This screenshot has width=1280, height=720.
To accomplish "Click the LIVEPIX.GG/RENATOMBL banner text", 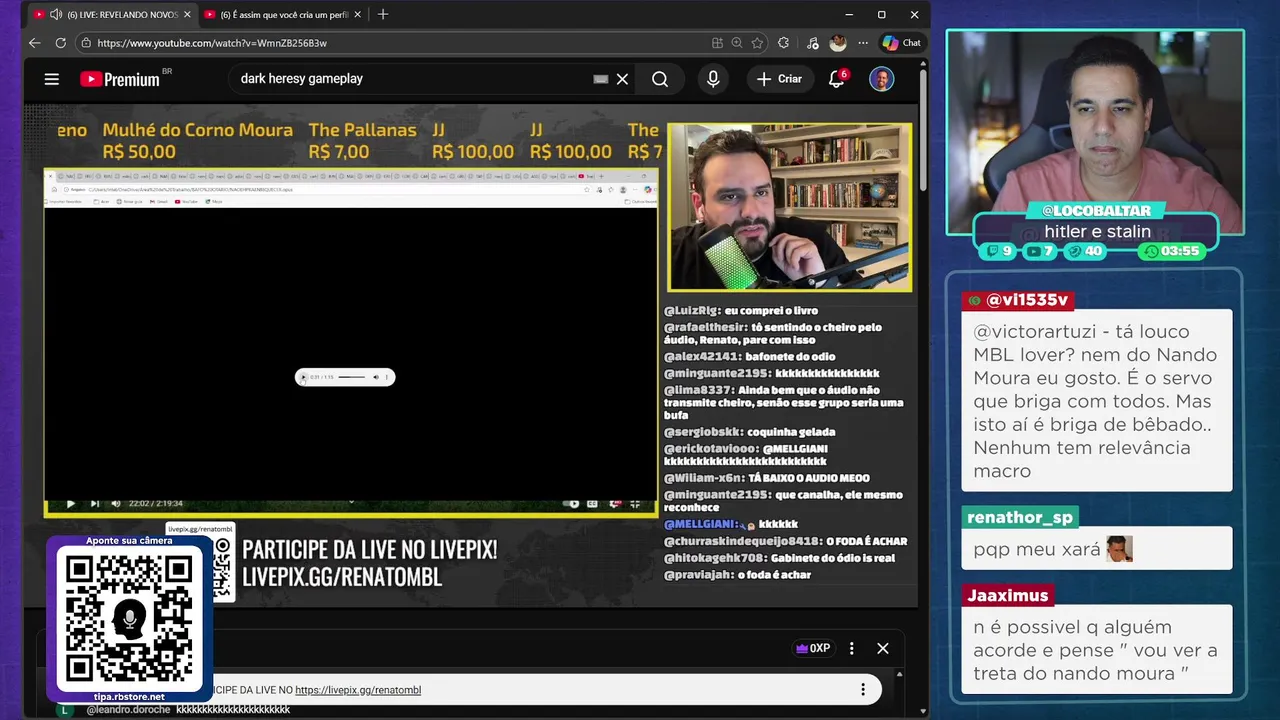I will coord(342,578).
